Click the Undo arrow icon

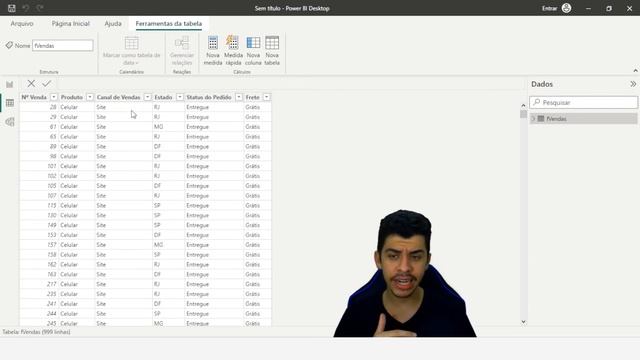25,8
